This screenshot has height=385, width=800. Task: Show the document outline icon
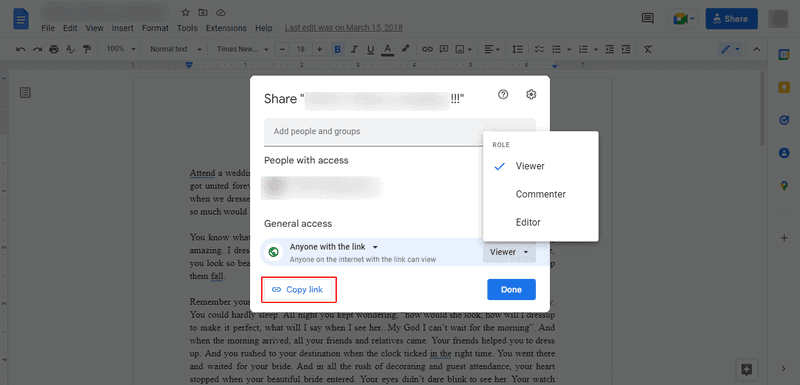pos(26,92)
